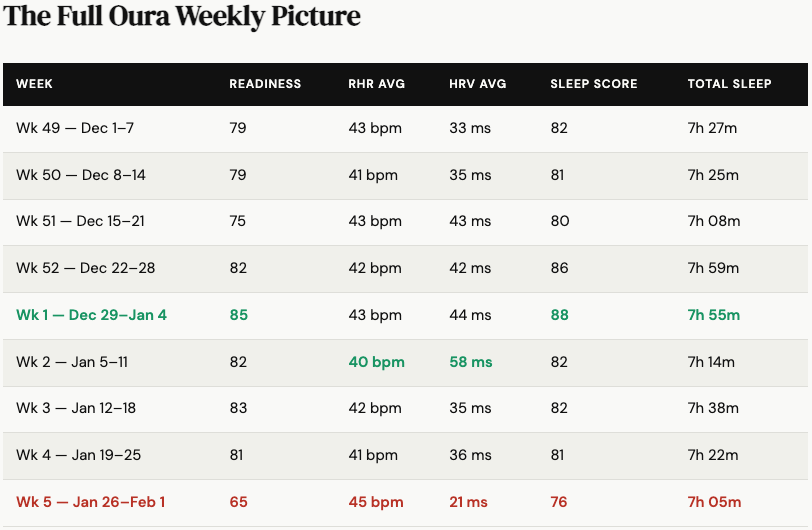
Task: Click the SLEEP SCORE column header
Action: click(593, 84)
